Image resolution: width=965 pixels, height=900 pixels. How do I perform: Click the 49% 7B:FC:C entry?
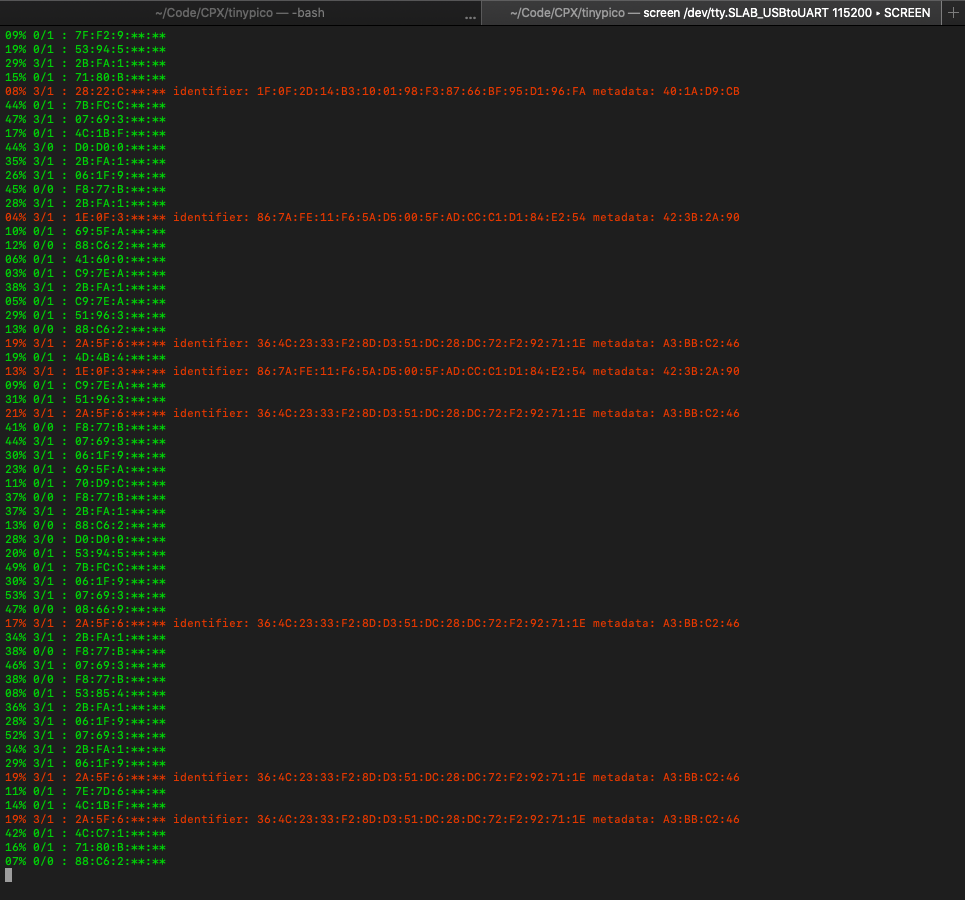(86, 567)
